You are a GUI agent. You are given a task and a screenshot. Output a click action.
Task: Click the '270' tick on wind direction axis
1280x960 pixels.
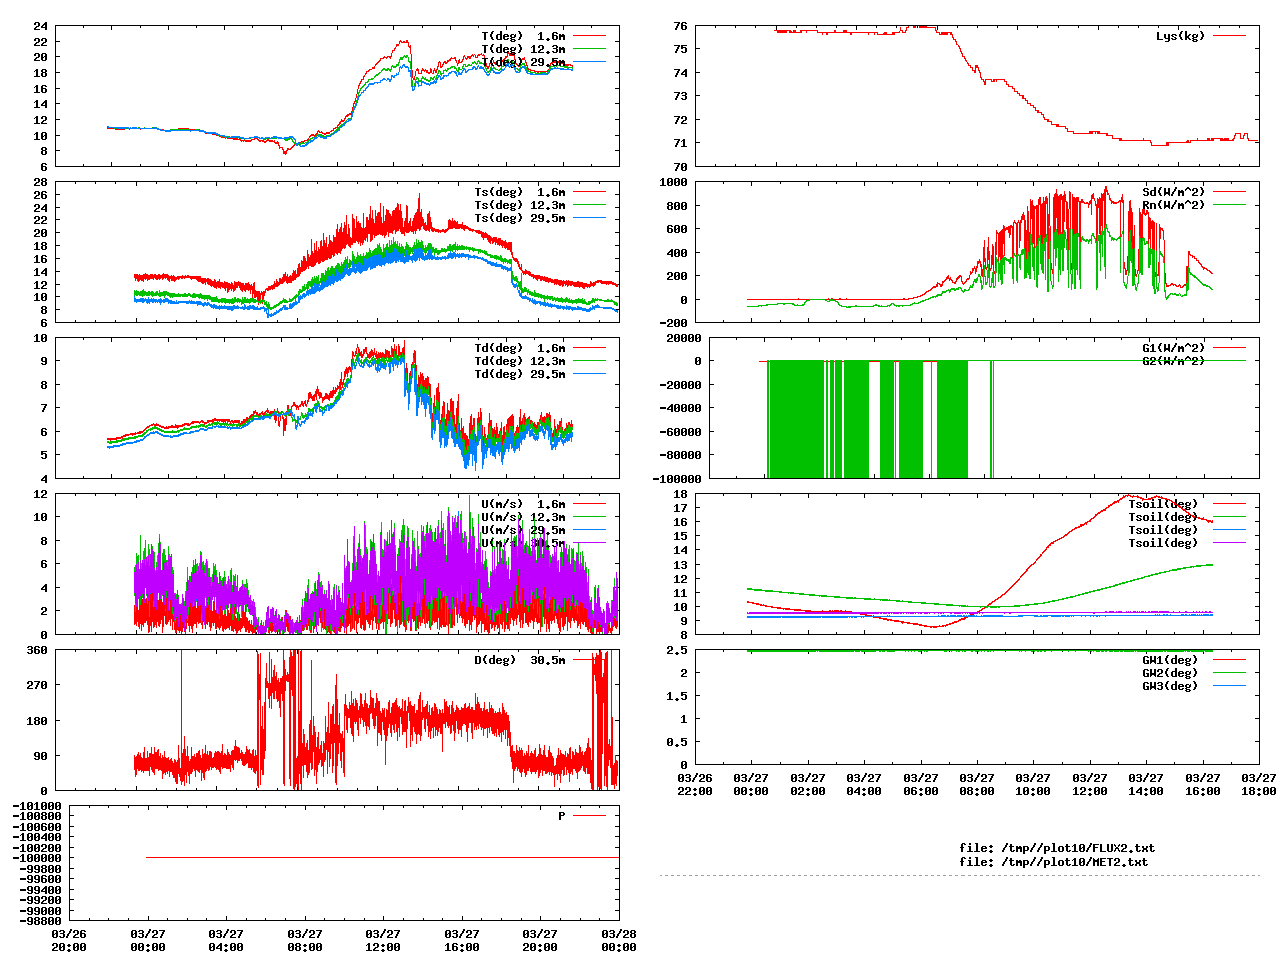click(x=37, y=686)
